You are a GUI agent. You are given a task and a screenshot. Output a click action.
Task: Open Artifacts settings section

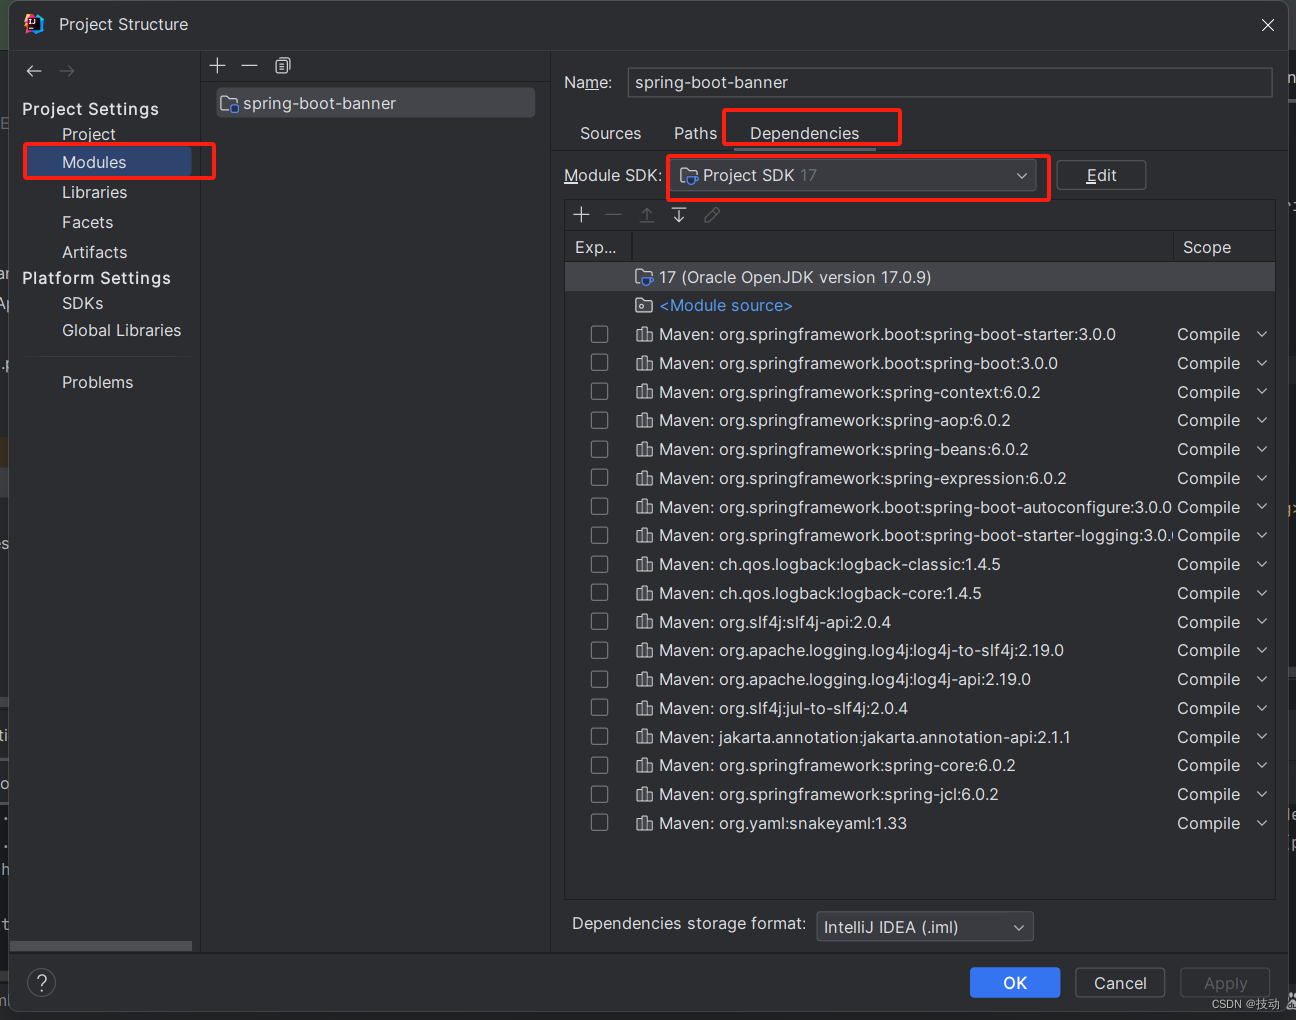tap(95, 252)
